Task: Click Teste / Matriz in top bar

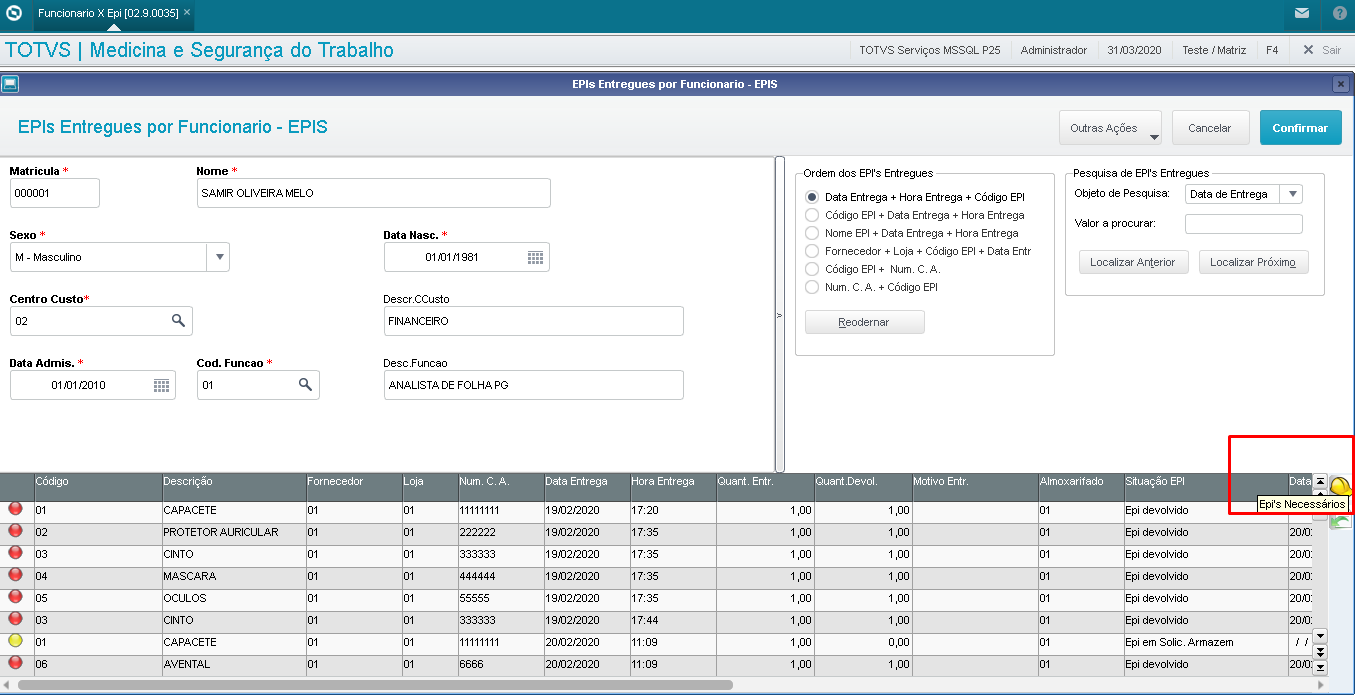Action: click(x=1214, y=50)
